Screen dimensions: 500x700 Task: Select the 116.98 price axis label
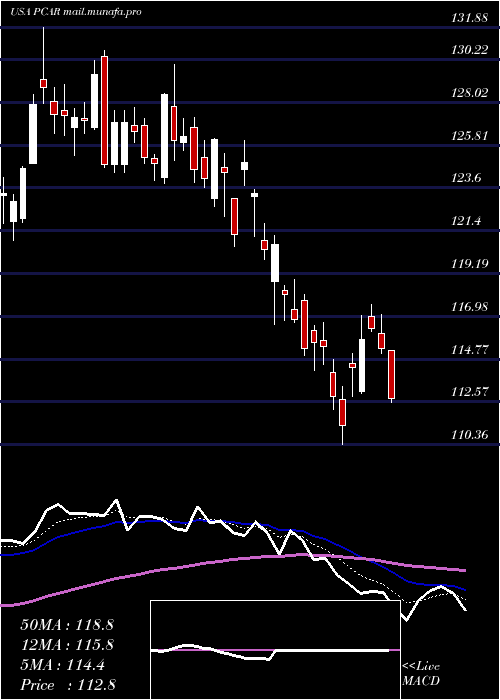pos(469,307)
